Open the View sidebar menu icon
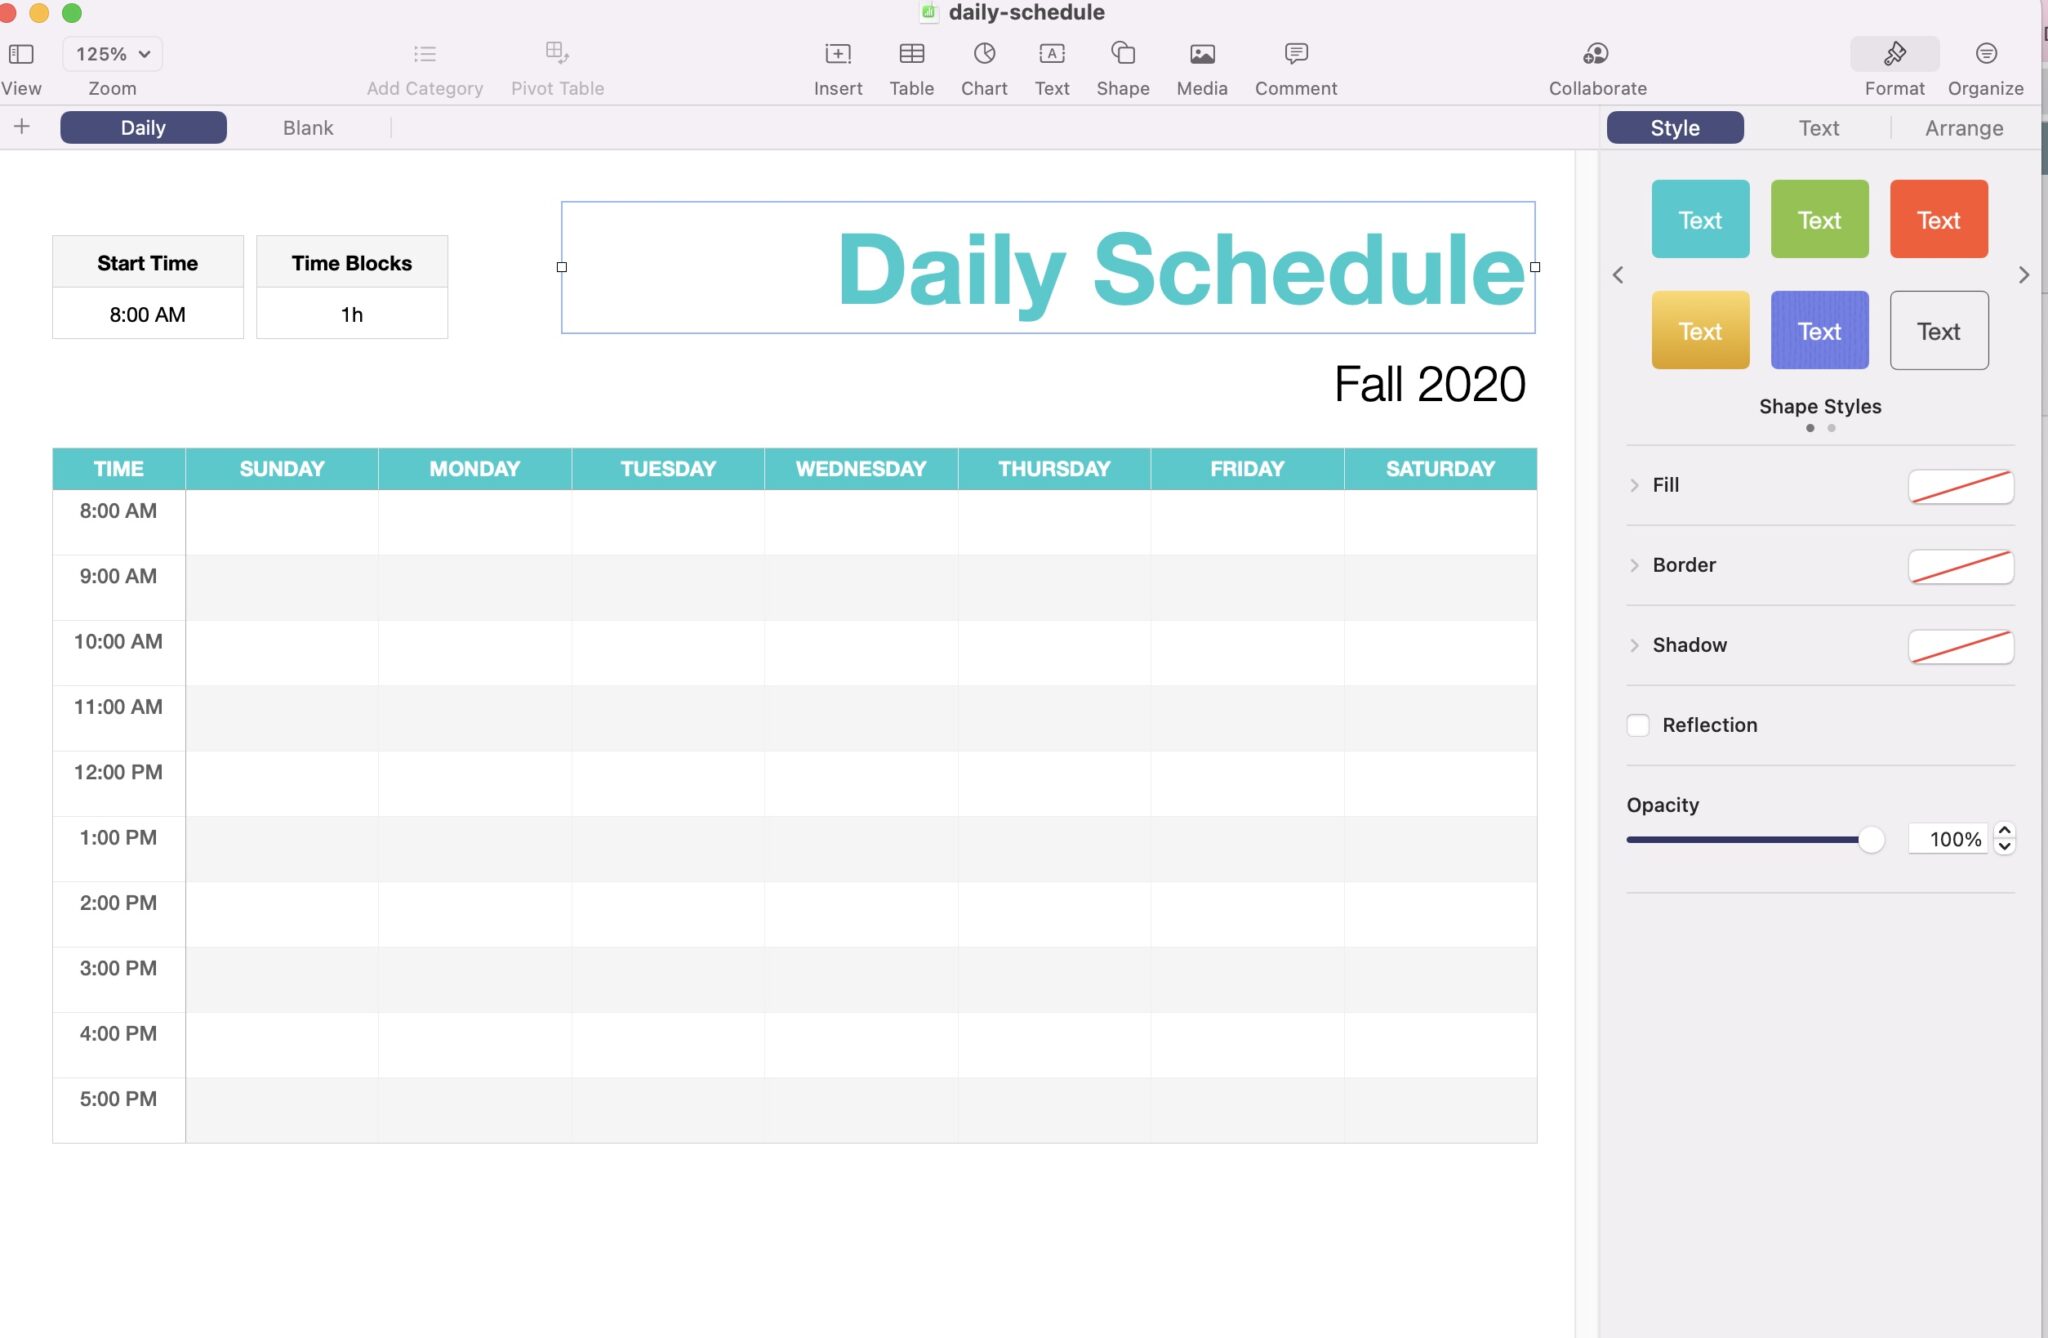Screen dimensions: 2048x1338 (x=21, y=54)
